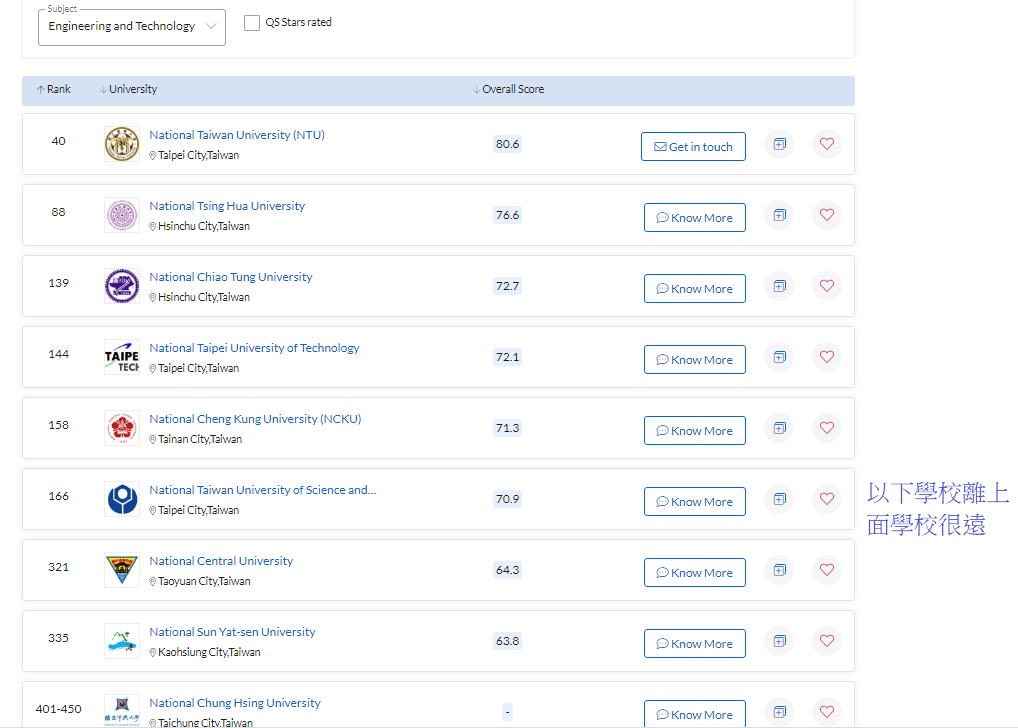
Task: Add National Central University to compare
Action: tap(779, 570)
